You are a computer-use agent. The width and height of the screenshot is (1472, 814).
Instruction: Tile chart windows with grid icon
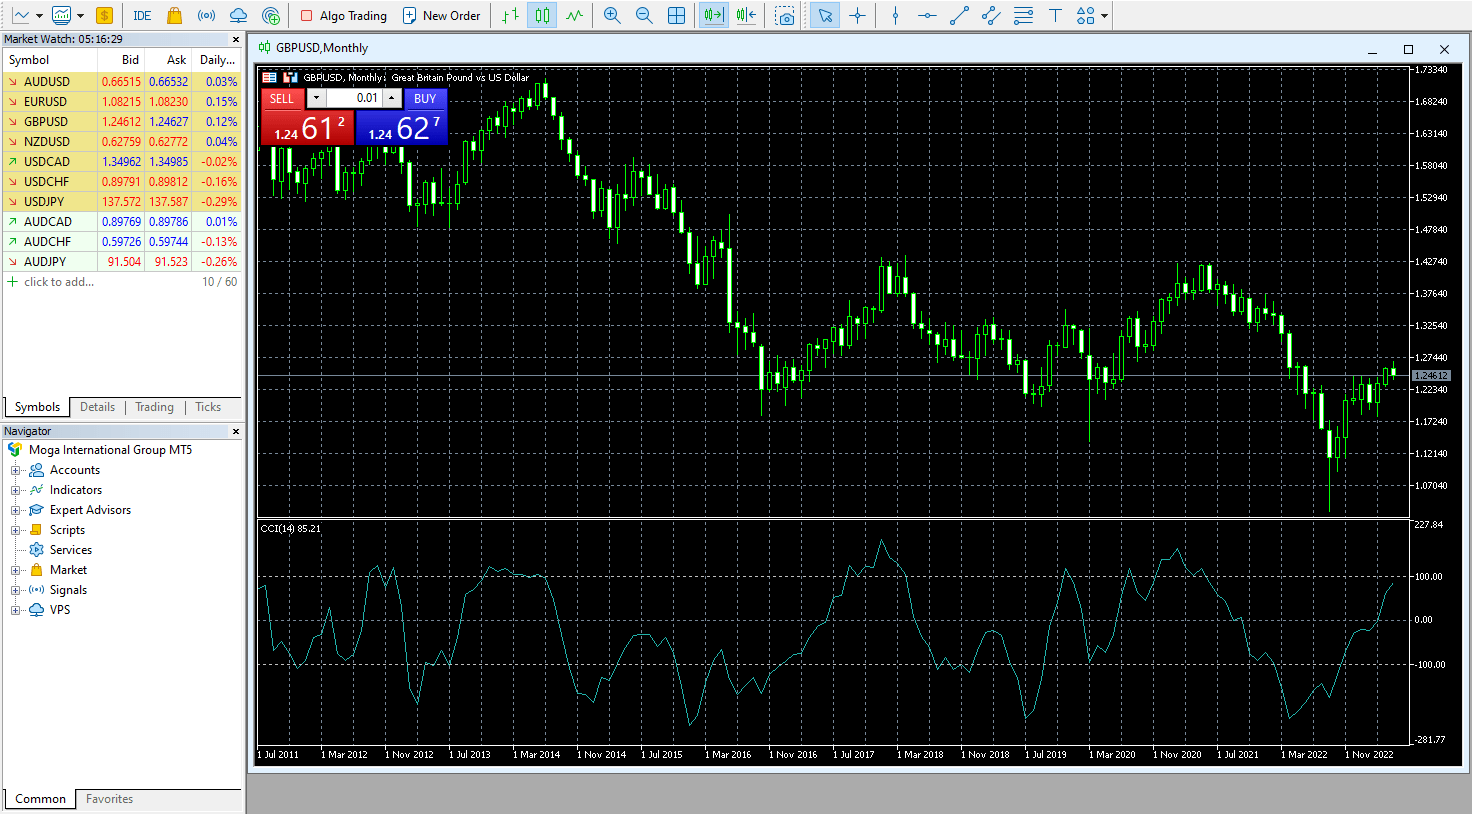(676, 15)
